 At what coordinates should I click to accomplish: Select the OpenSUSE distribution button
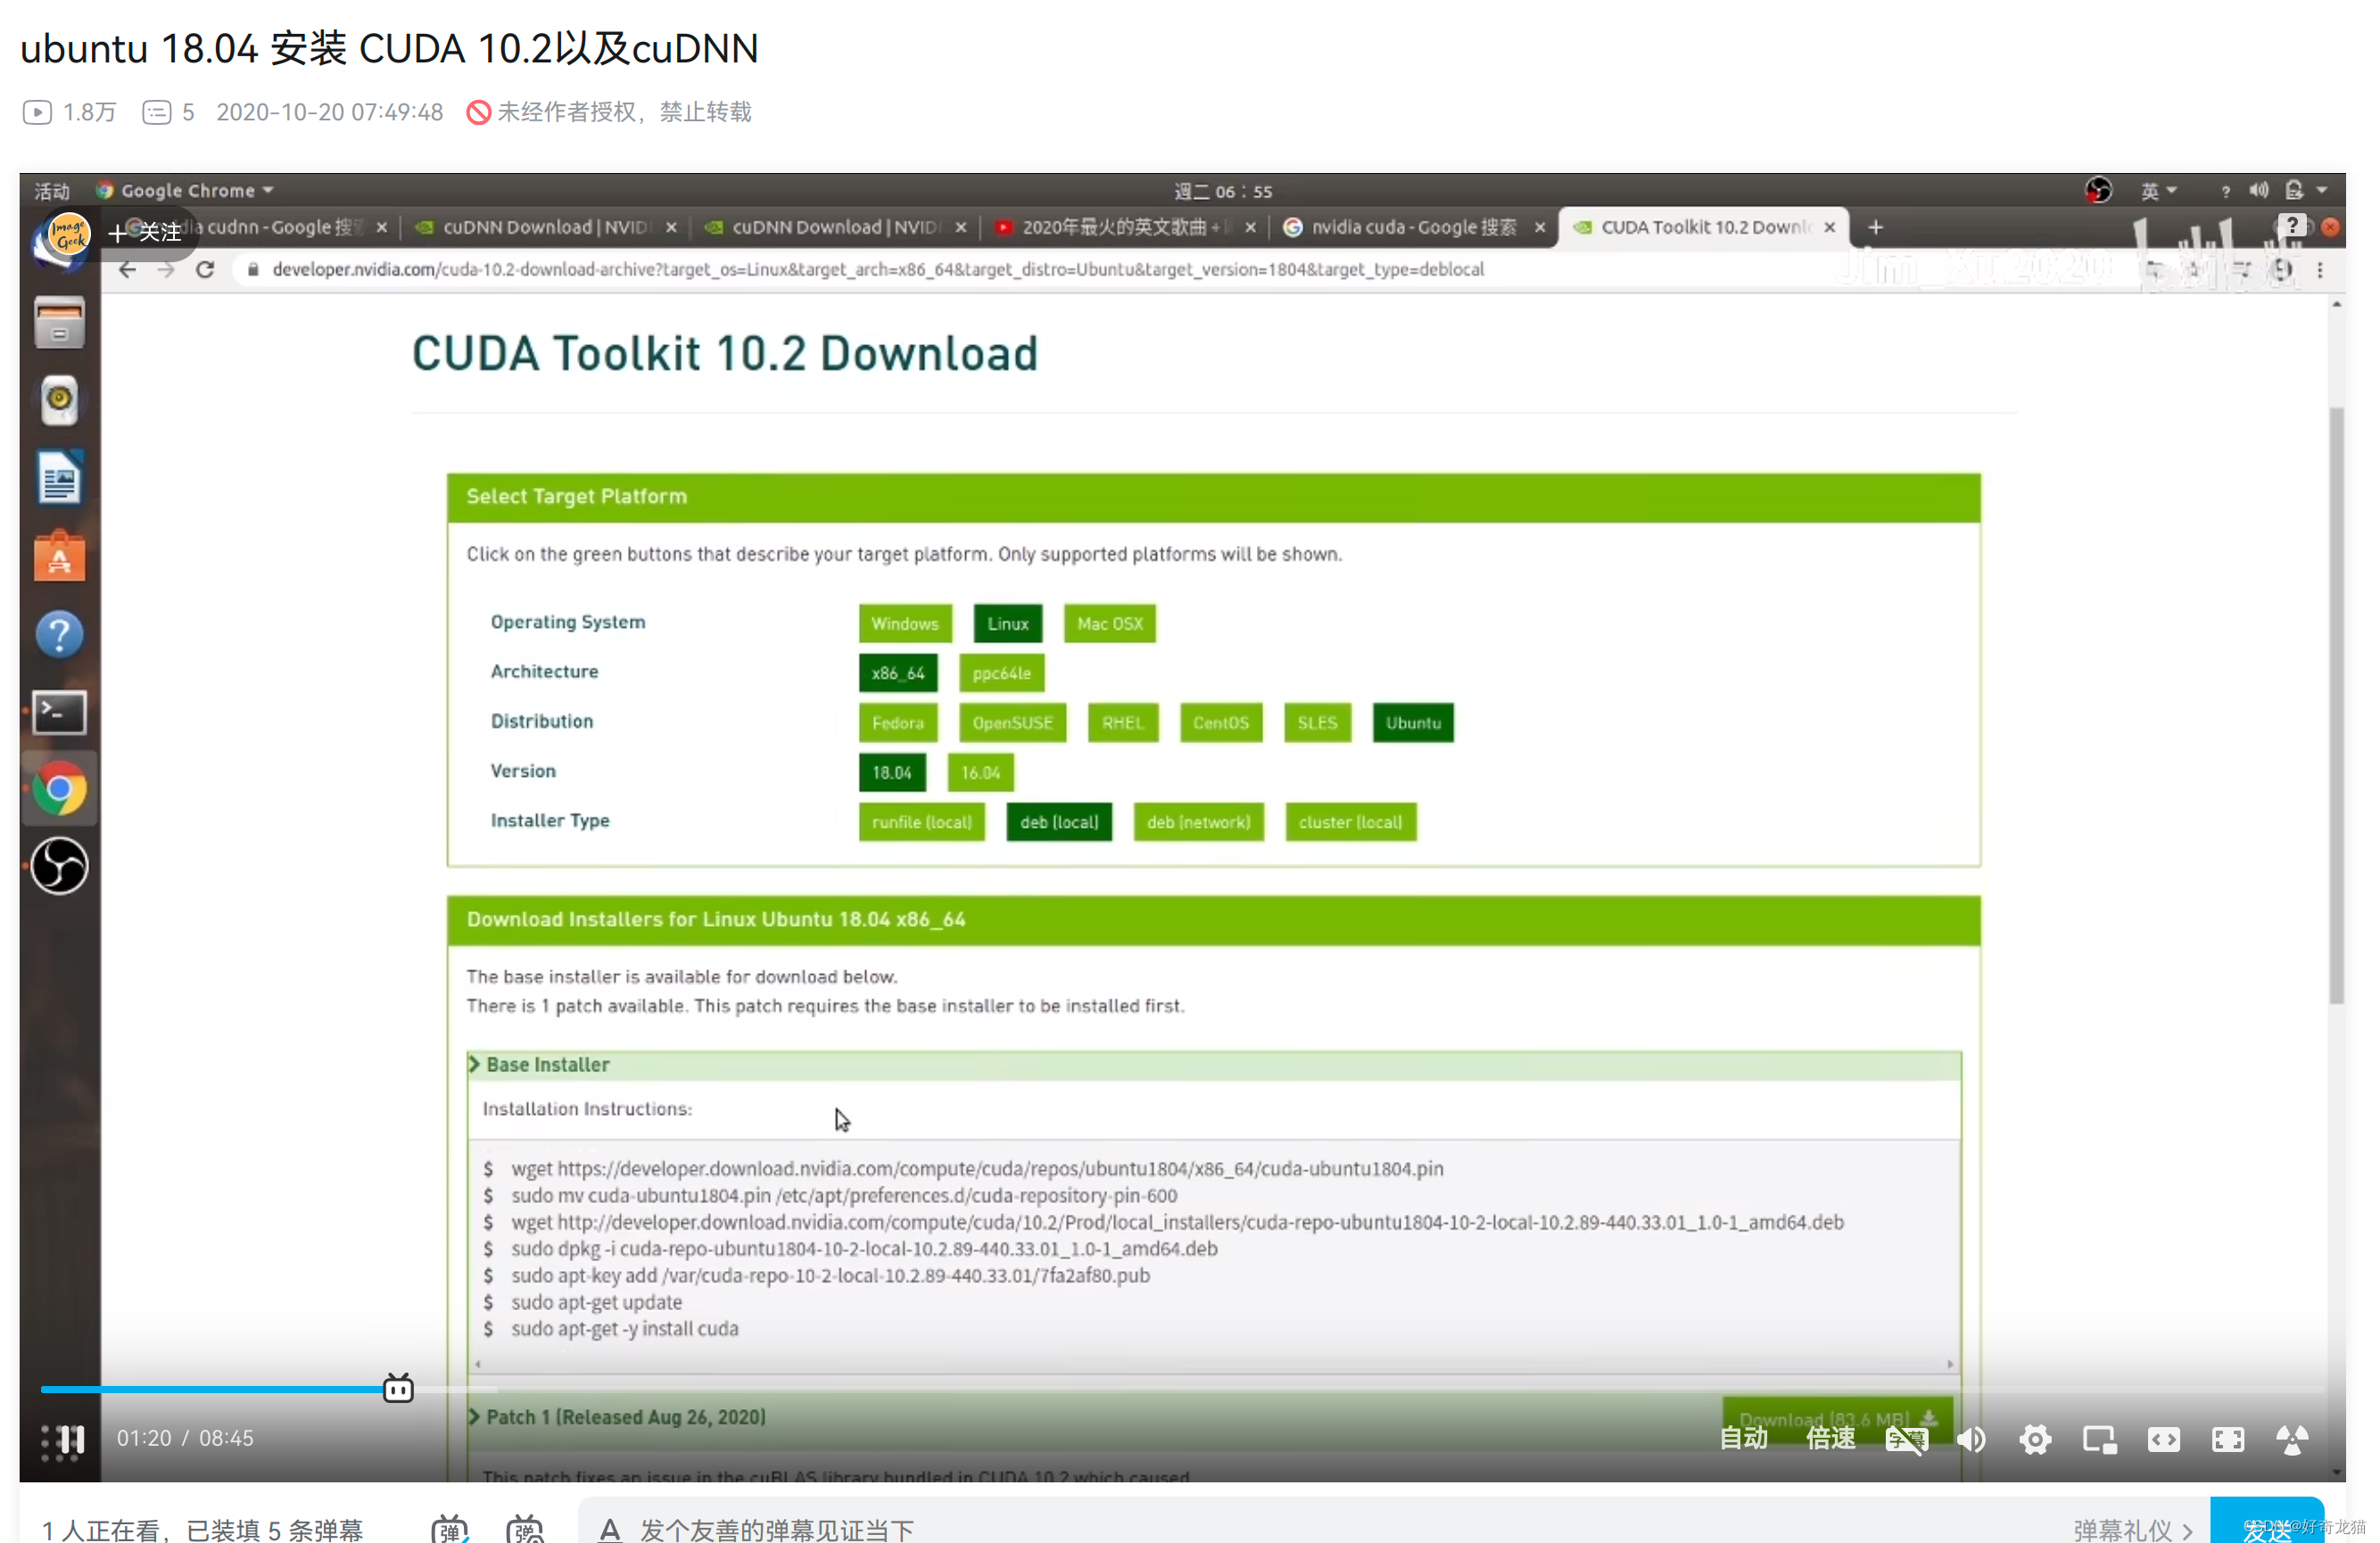[1013, 723]
